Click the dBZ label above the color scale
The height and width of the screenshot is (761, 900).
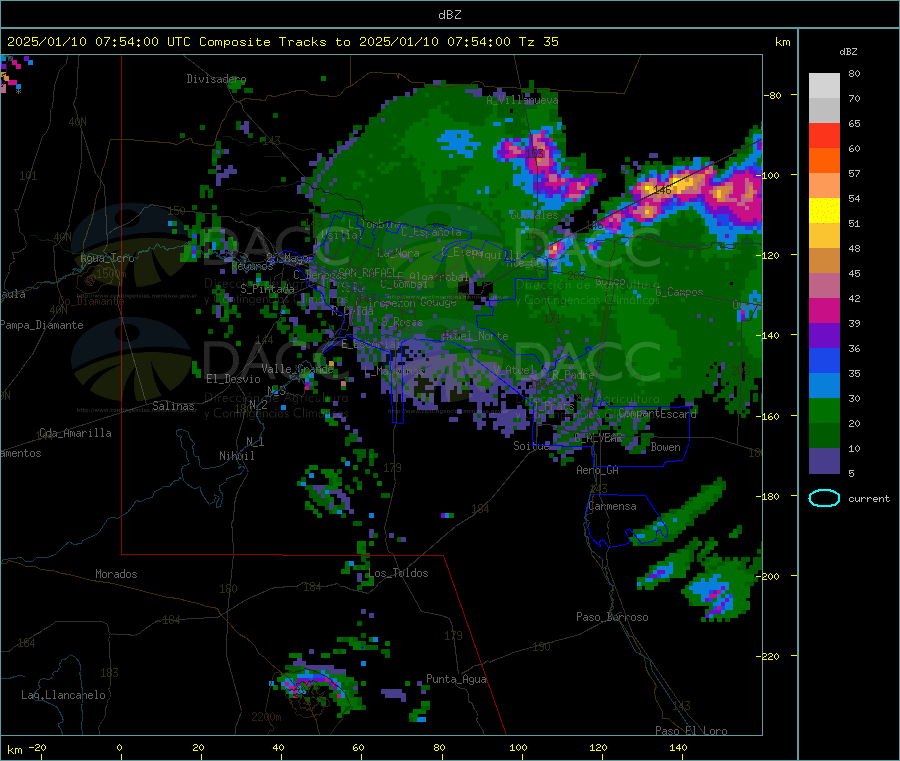(848, 52)
